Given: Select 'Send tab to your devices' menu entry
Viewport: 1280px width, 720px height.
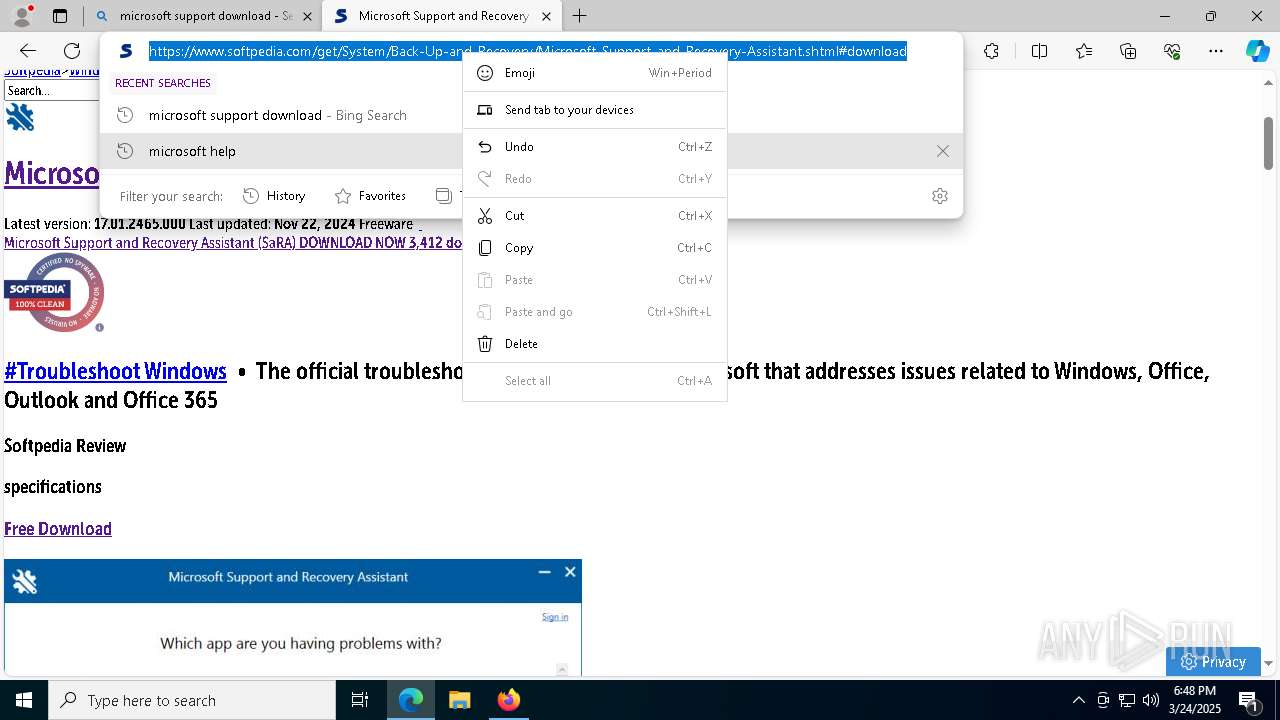Looking at the screenshot, I should click(x=594, y=110).
